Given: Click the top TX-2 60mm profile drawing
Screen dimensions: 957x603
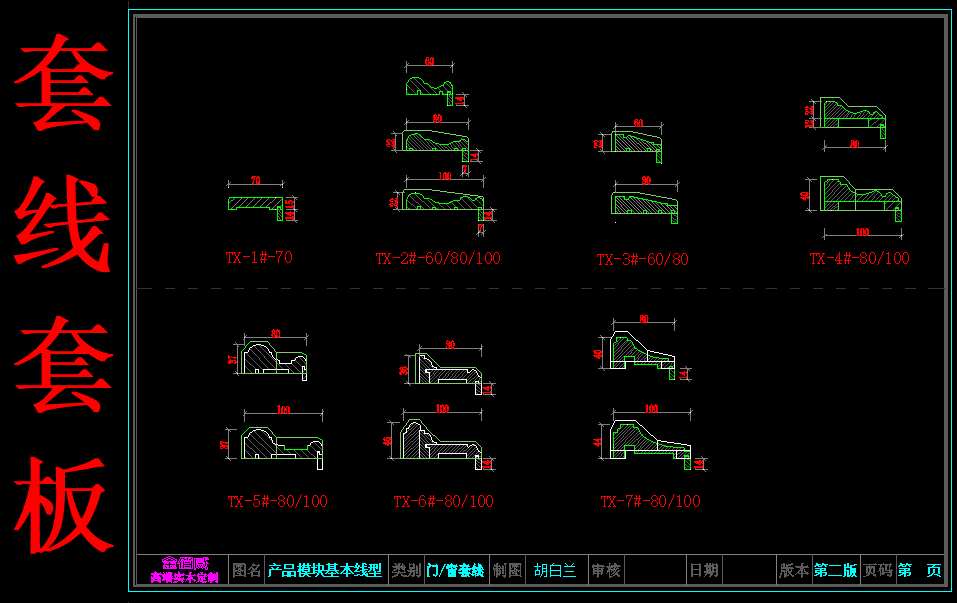Looking at the screenshot, I should coord(430,86).
